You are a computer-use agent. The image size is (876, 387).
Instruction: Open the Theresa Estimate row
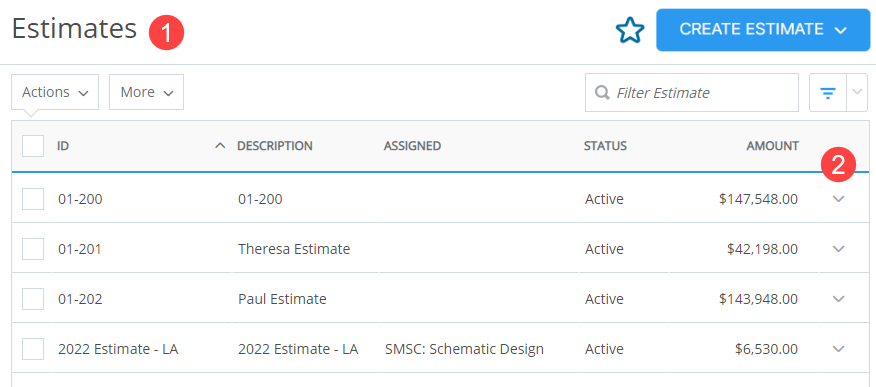[x=440, y=249]
